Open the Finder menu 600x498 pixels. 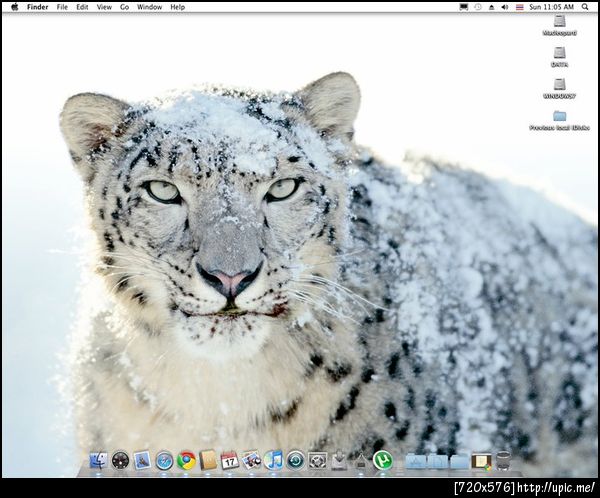coord(38,7)
